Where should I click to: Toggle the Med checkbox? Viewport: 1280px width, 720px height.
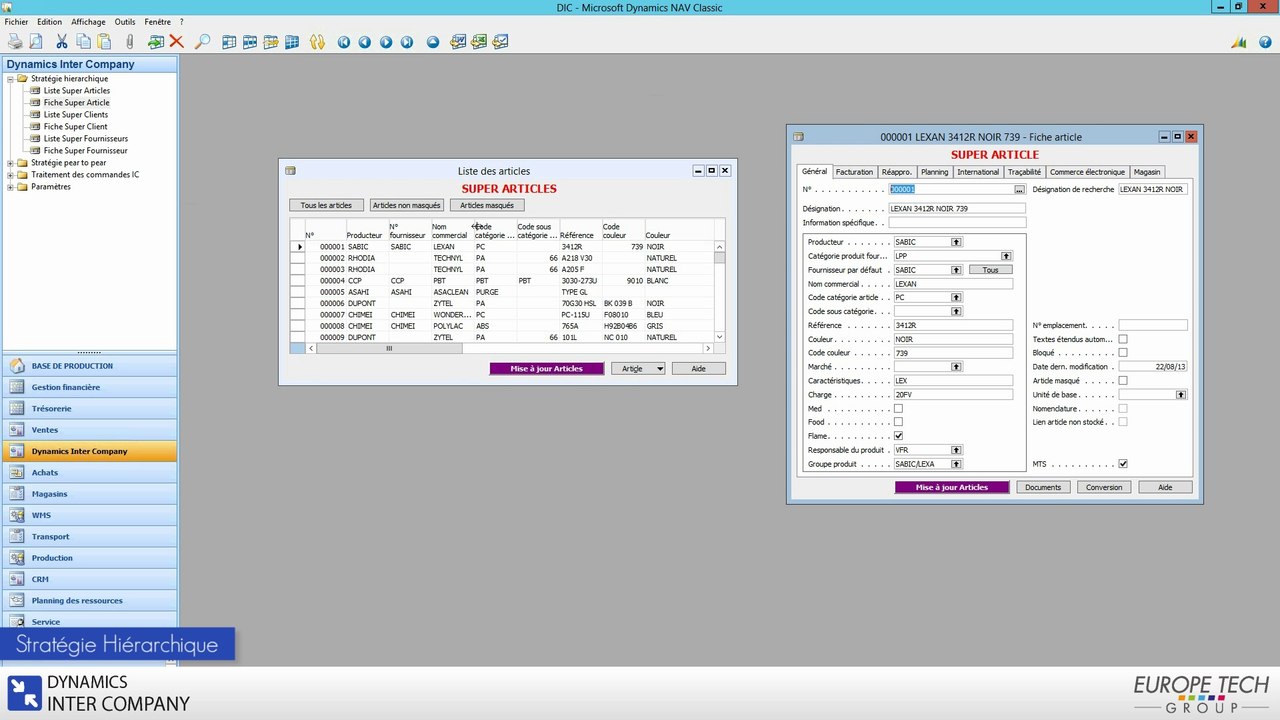pos(898,408)
